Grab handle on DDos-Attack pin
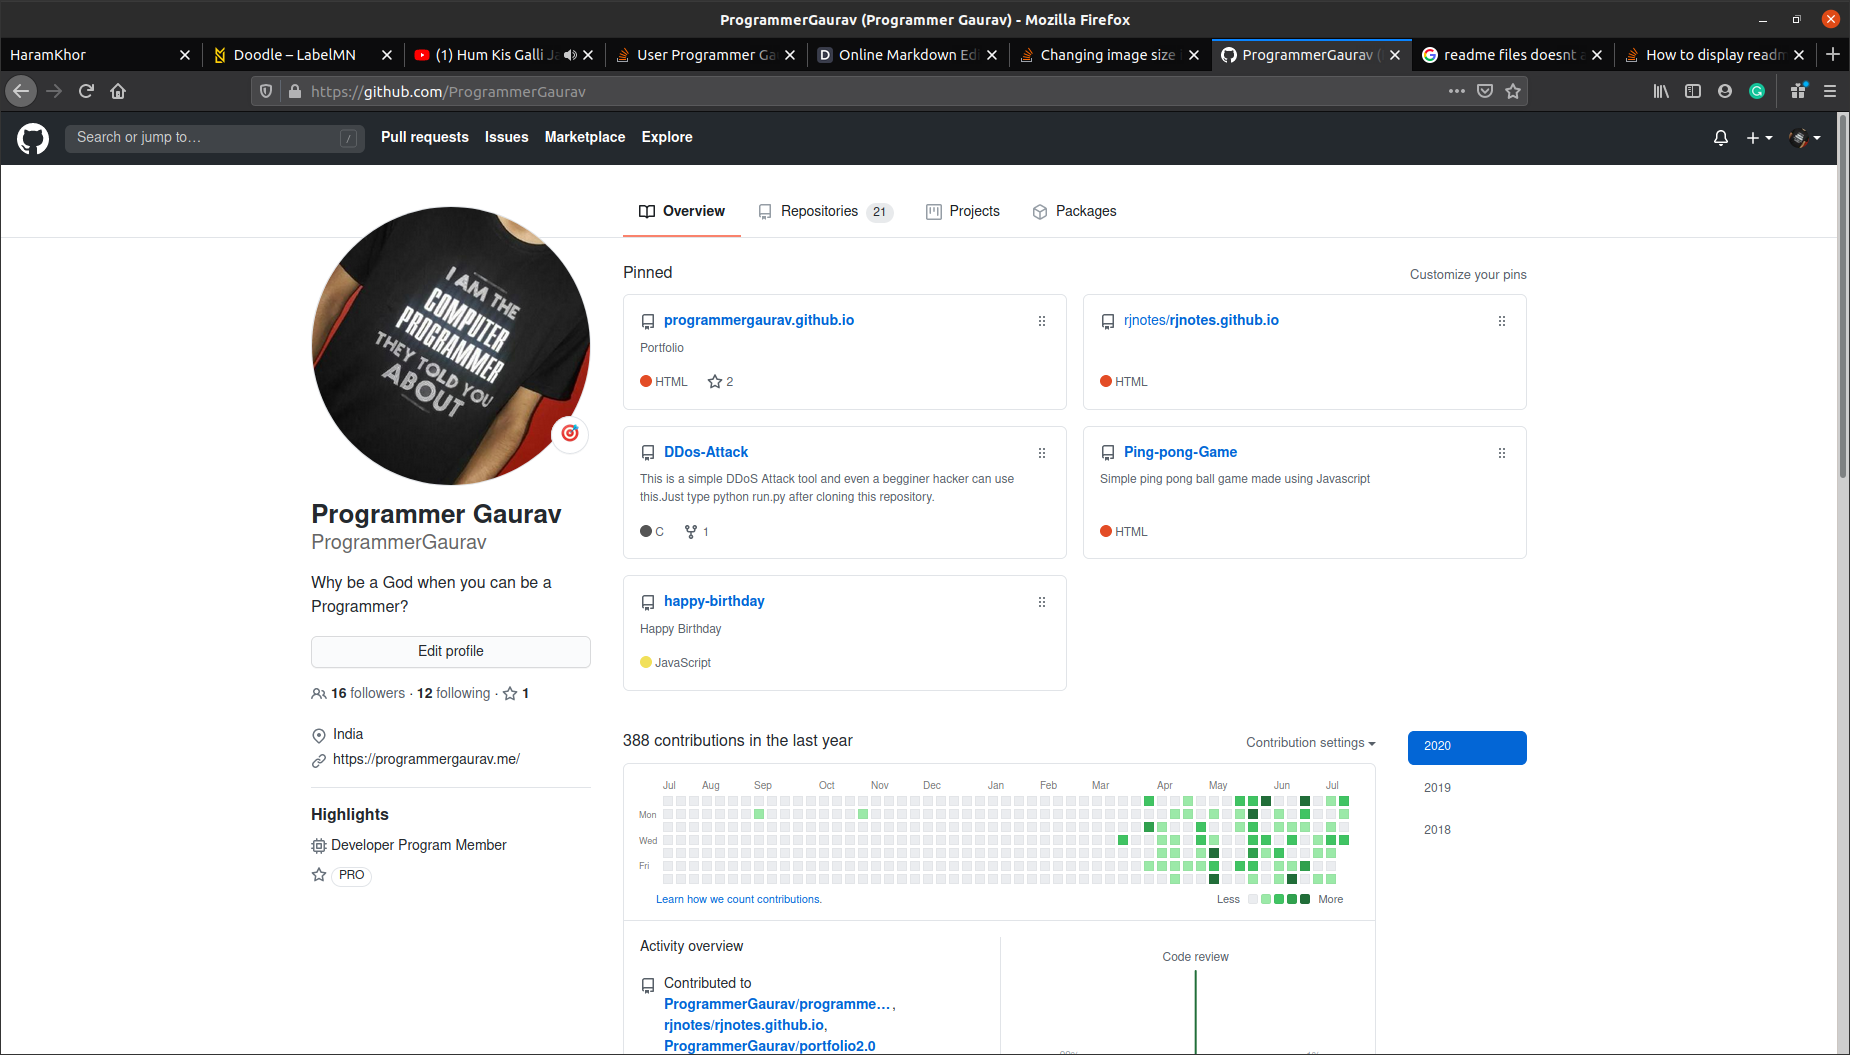 [x=1042, y=453]
